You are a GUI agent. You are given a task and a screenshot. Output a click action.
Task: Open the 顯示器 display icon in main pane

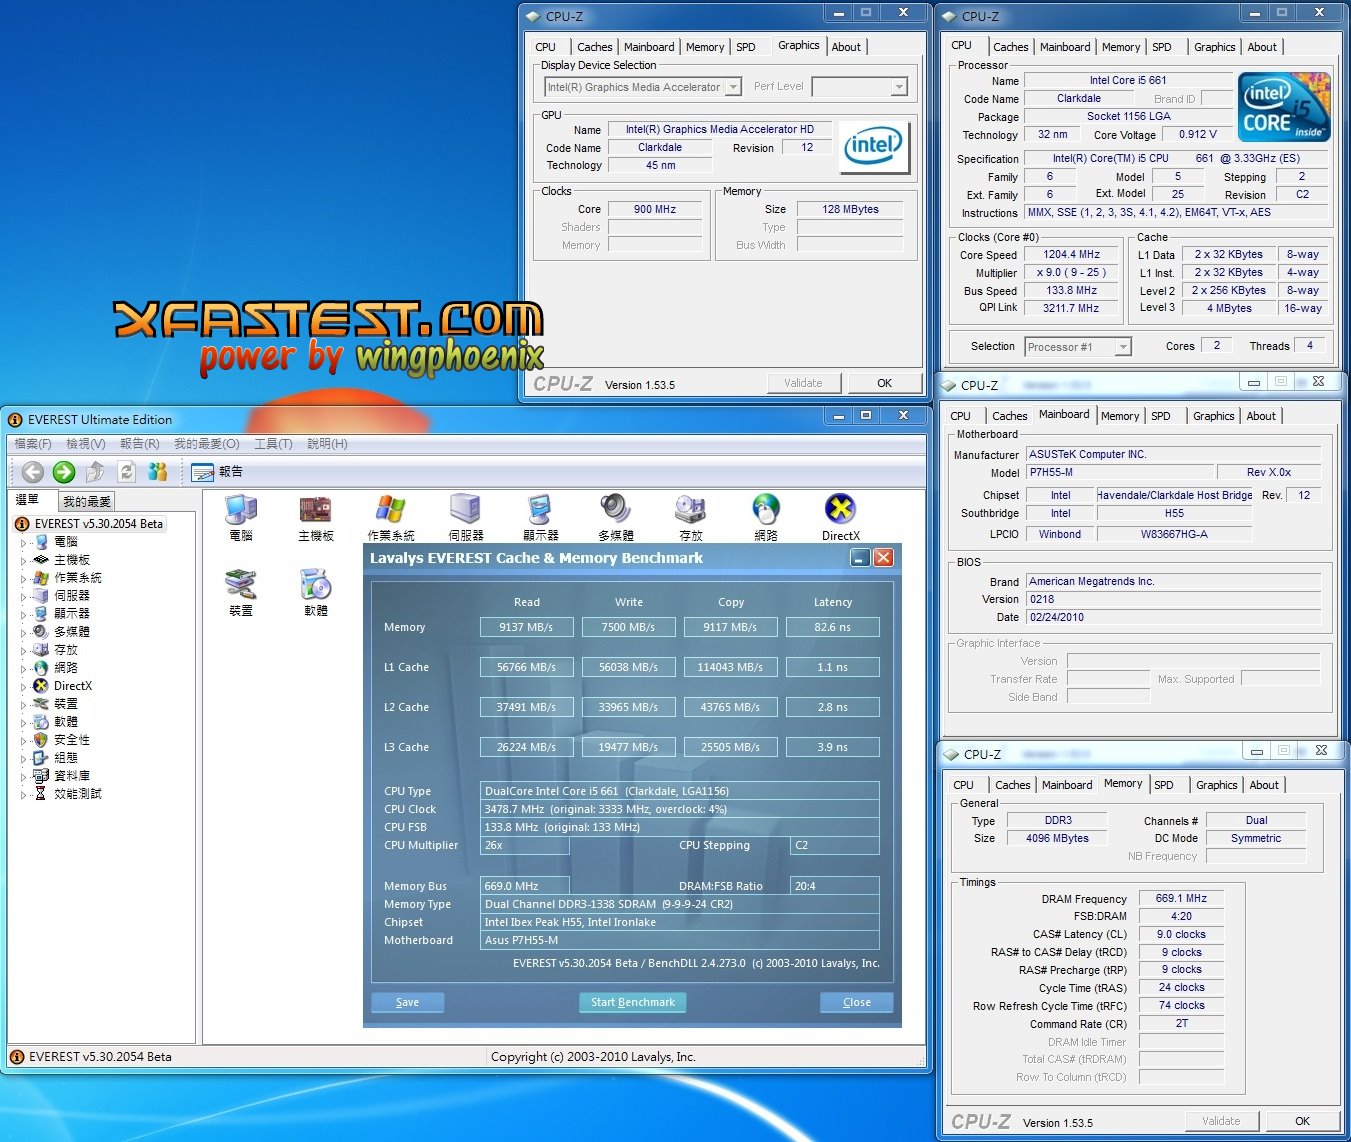[x=540, y=518]
